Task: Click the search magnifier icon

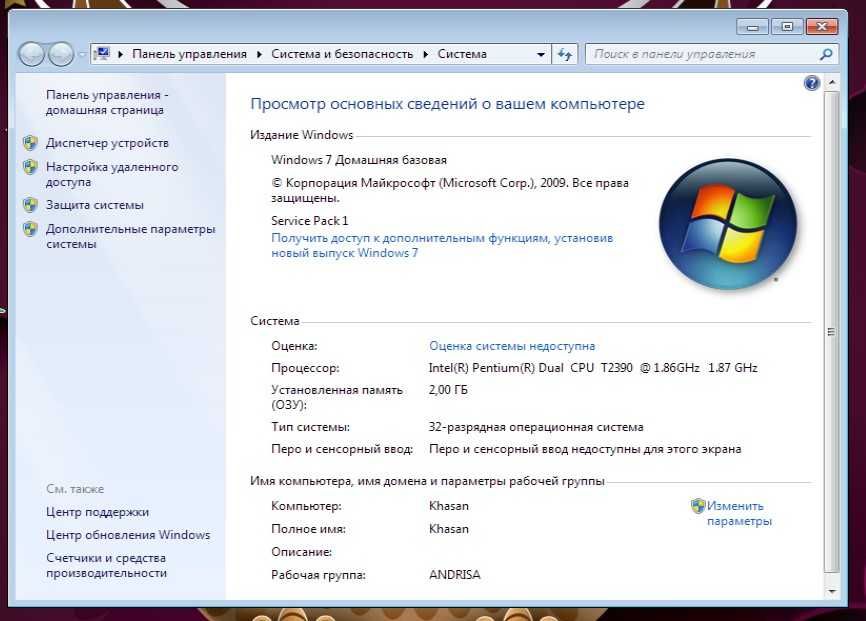Action: coord(826,54)
